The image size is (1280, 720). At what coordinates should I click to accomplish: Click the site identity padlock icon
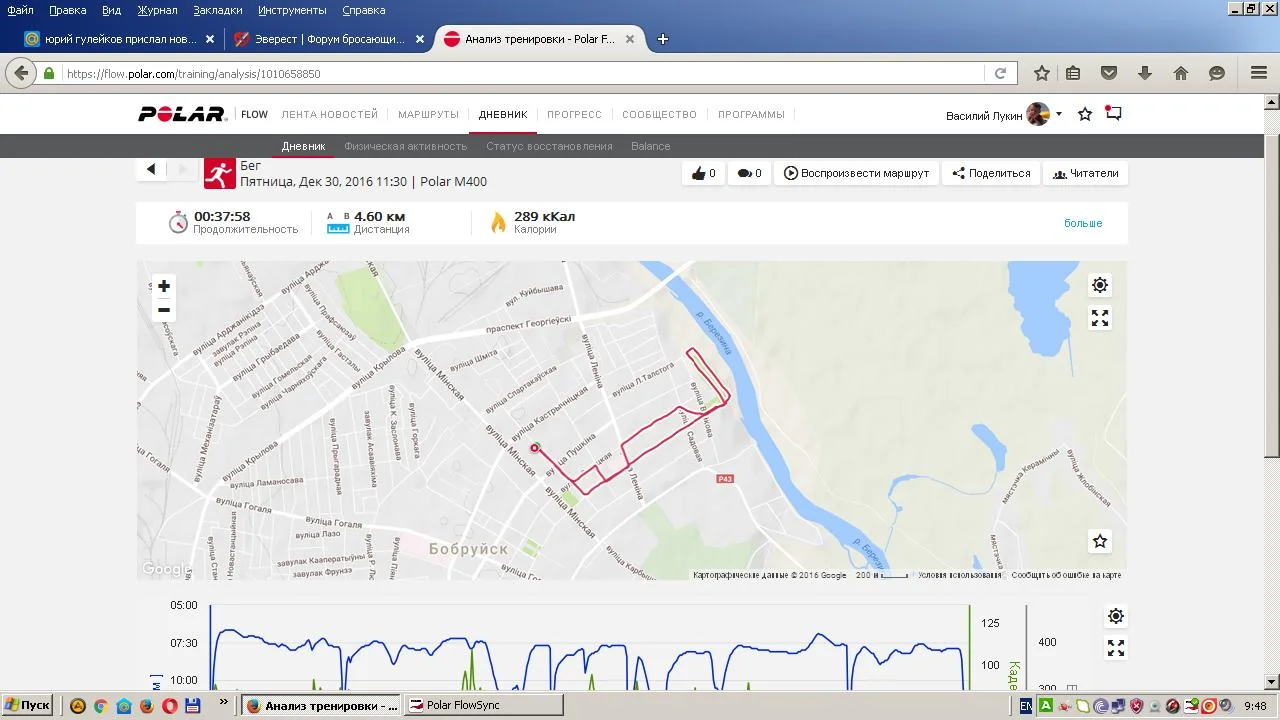pyautogui.click(x=48, y=73)
